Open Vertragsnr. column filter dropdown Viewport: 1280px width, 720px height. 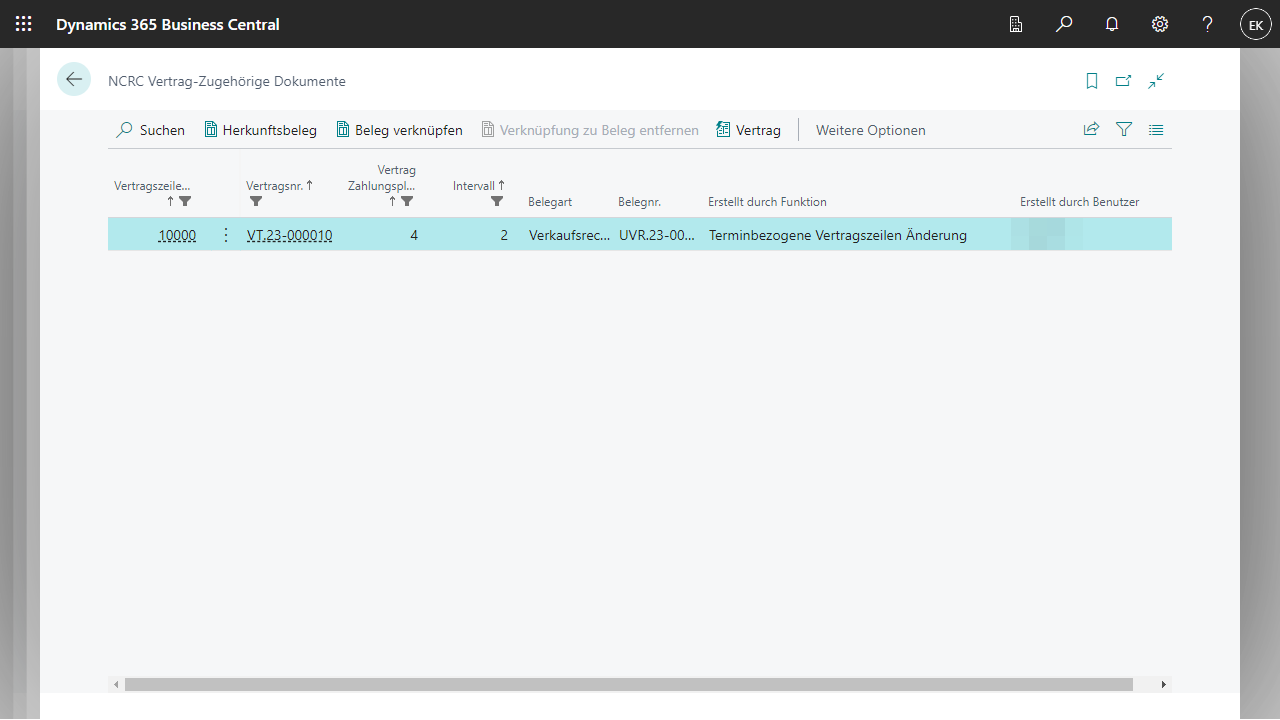pos(256,201)
